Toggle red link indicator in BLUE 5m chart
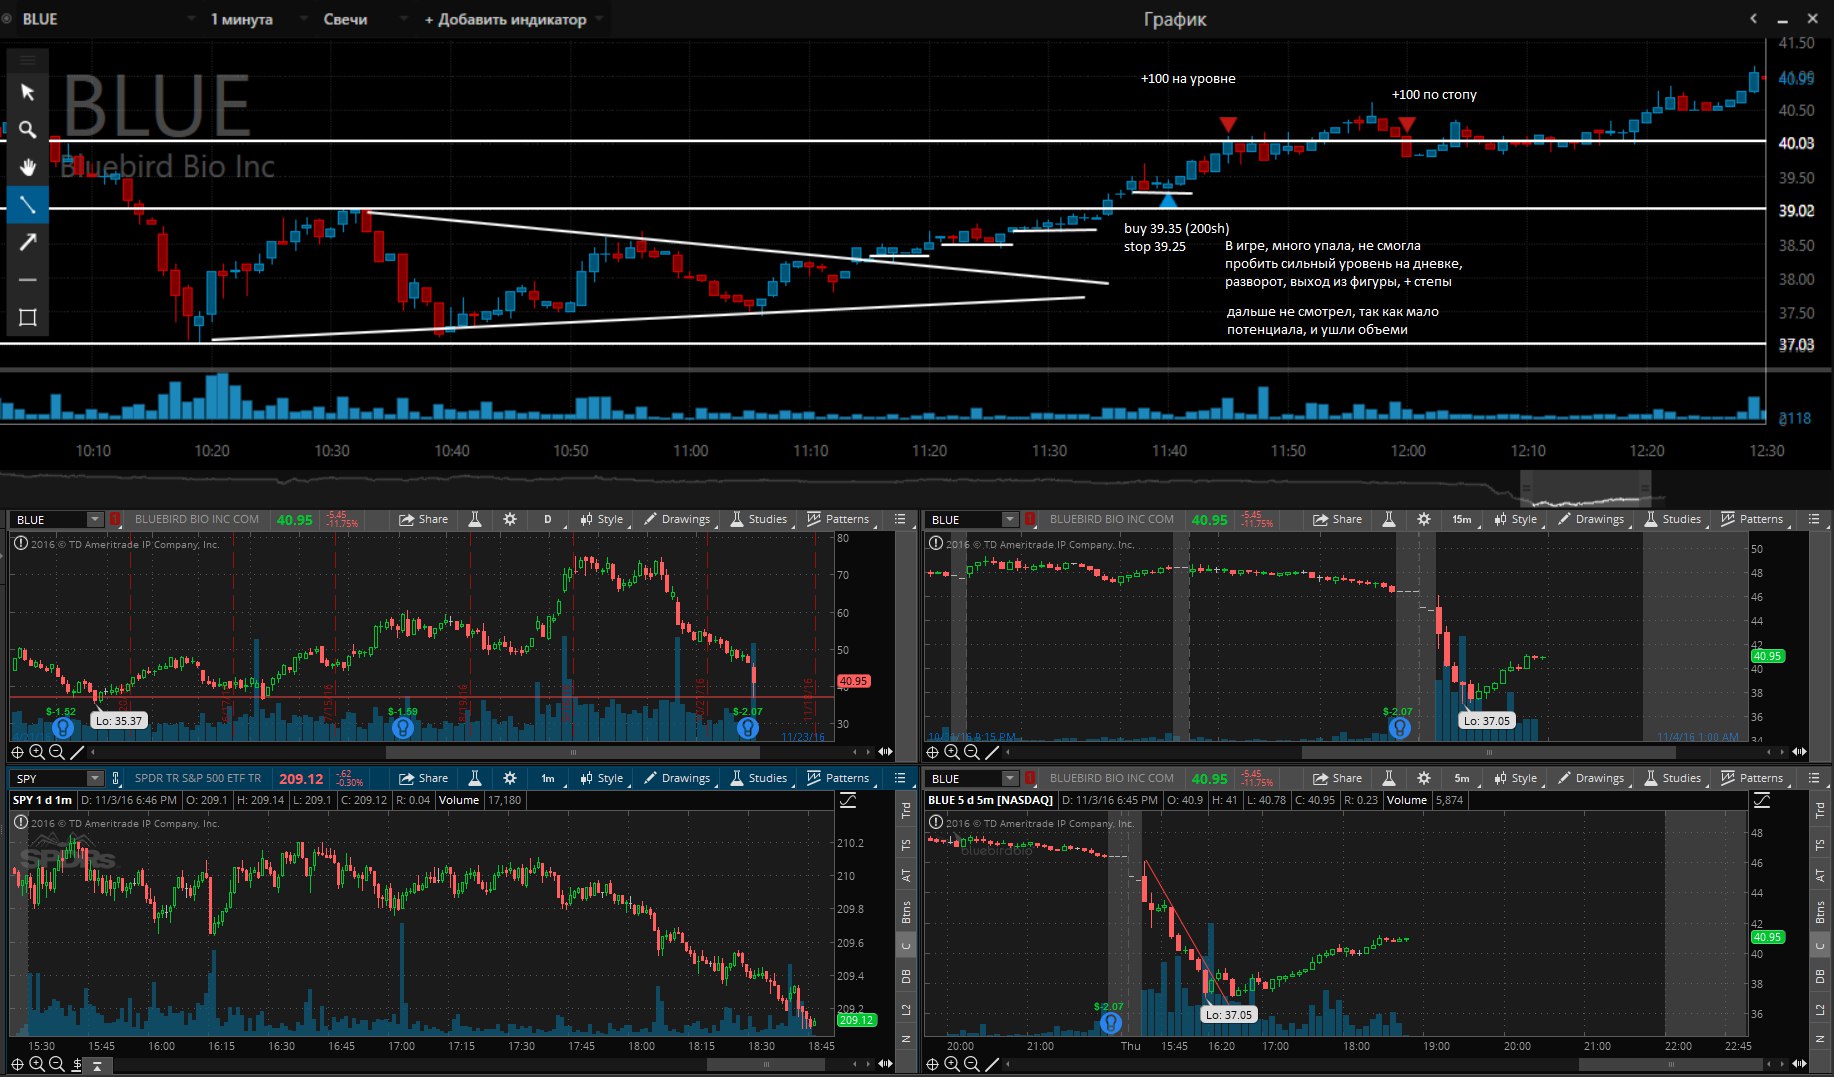This screenshot has width=1834, height=1077. point(1030,778)
